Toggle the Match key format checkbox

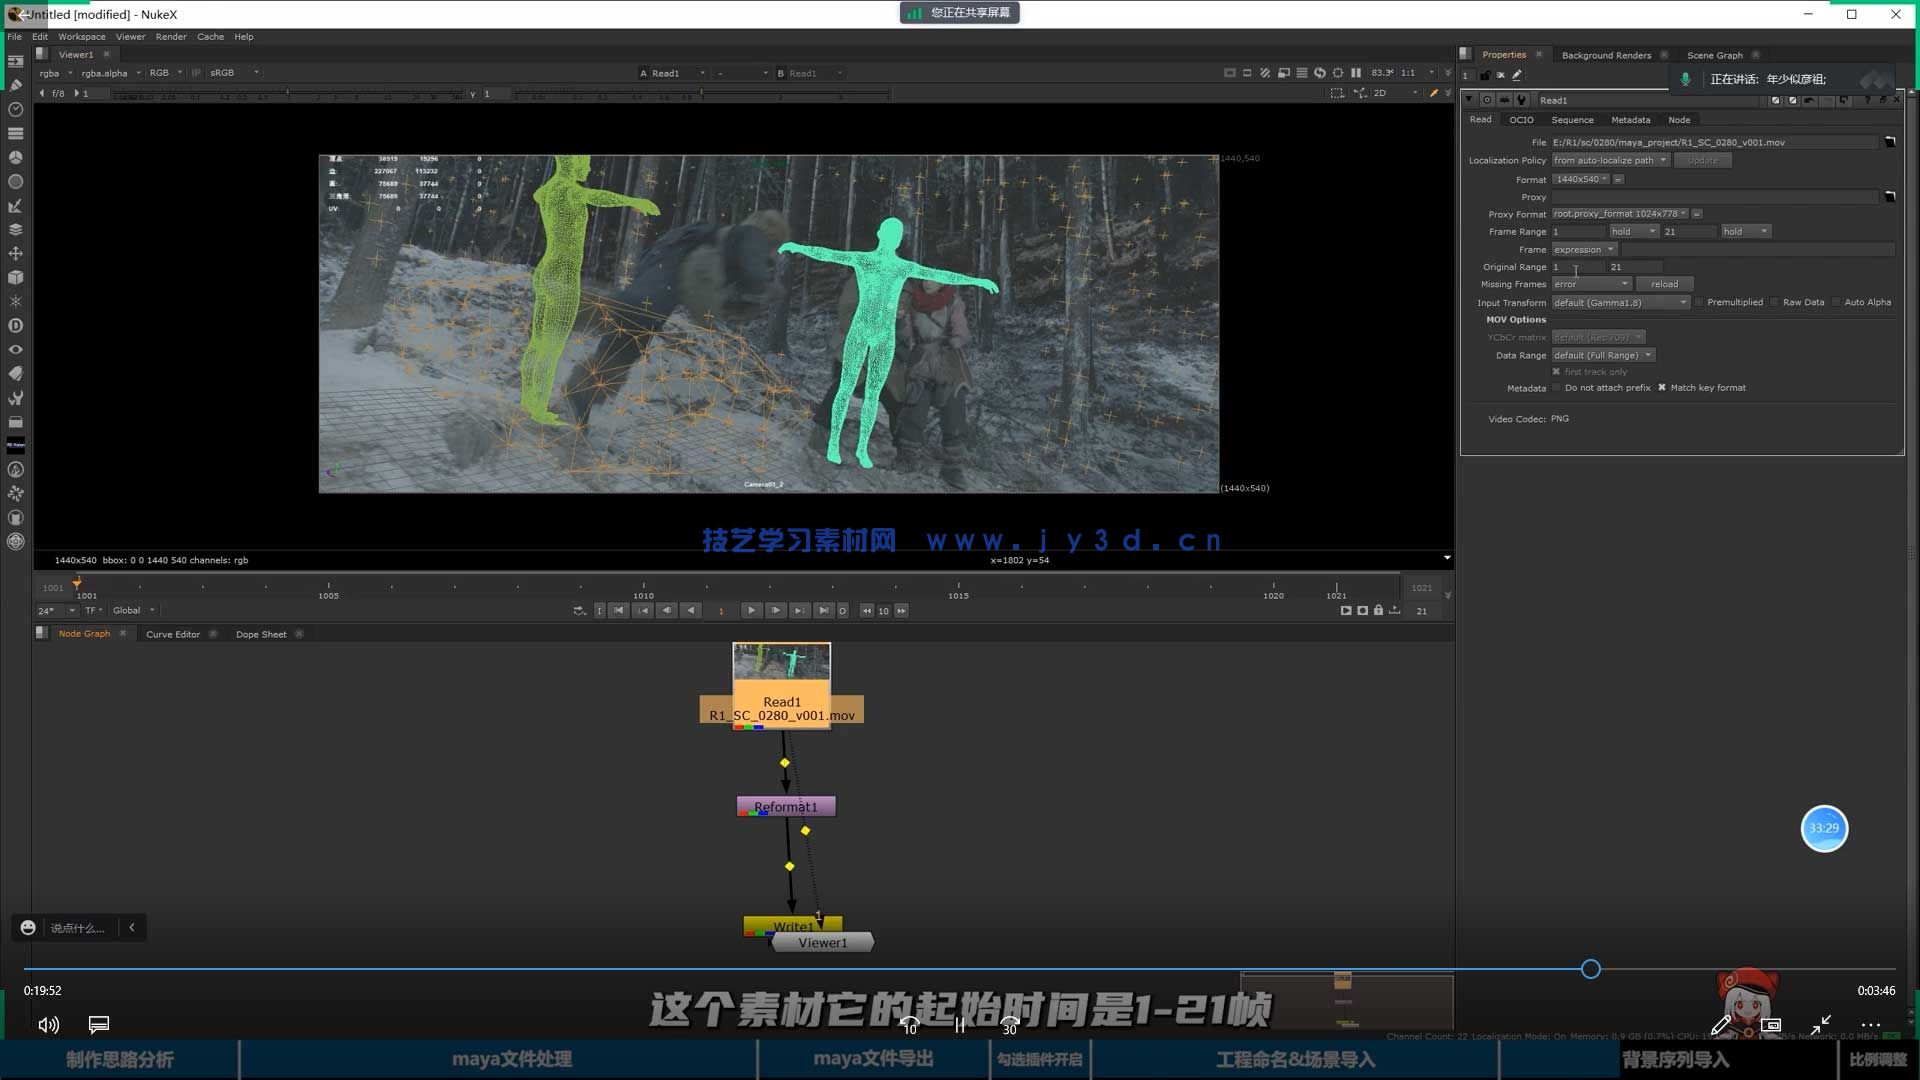(1662, 388)
